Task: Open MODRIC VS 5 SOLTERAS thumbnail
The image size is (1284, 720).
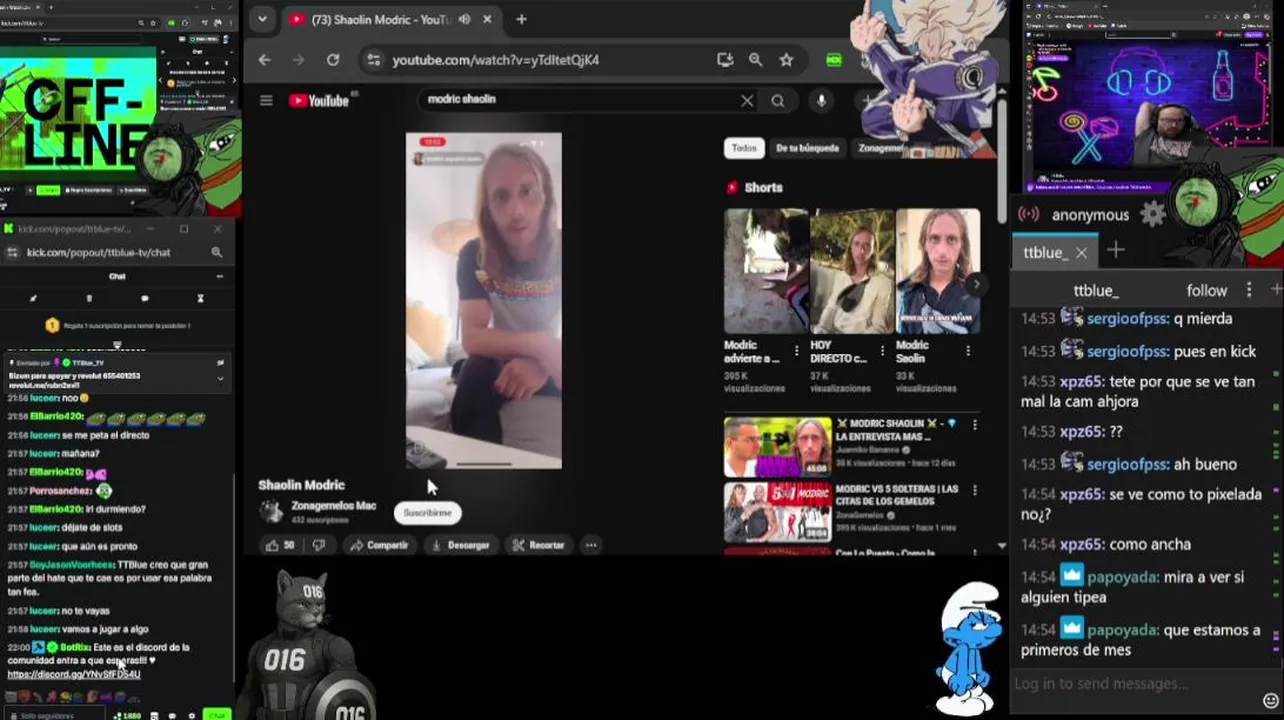Action: 778,512
